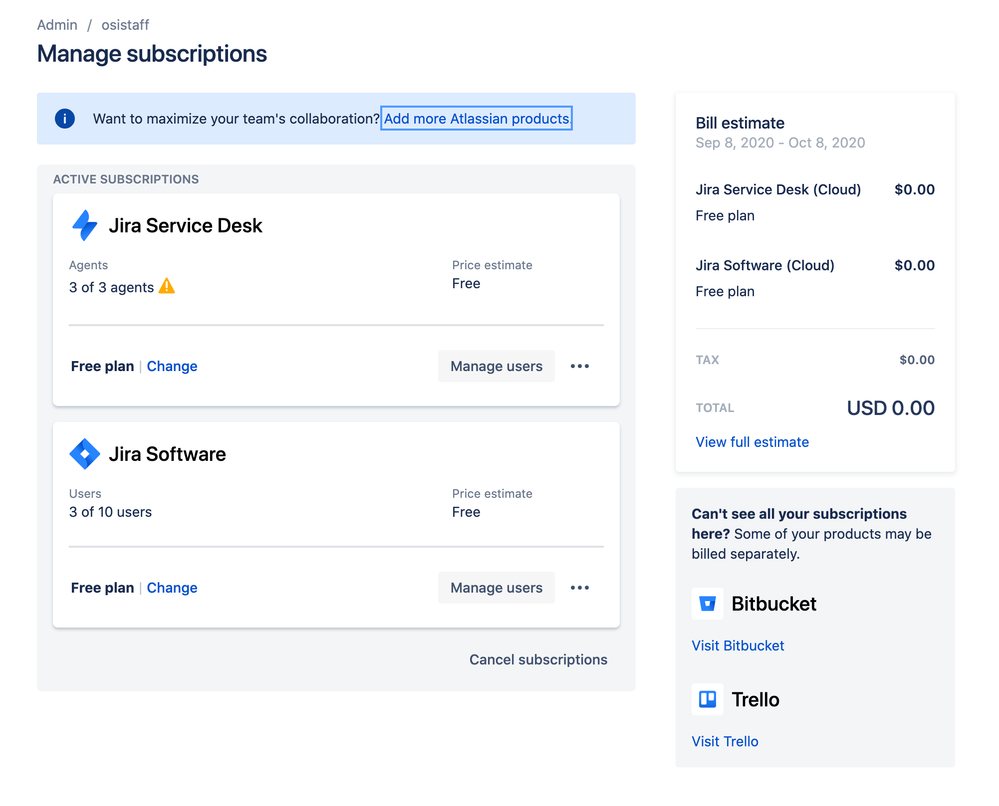Click the Trello product name

755,700
